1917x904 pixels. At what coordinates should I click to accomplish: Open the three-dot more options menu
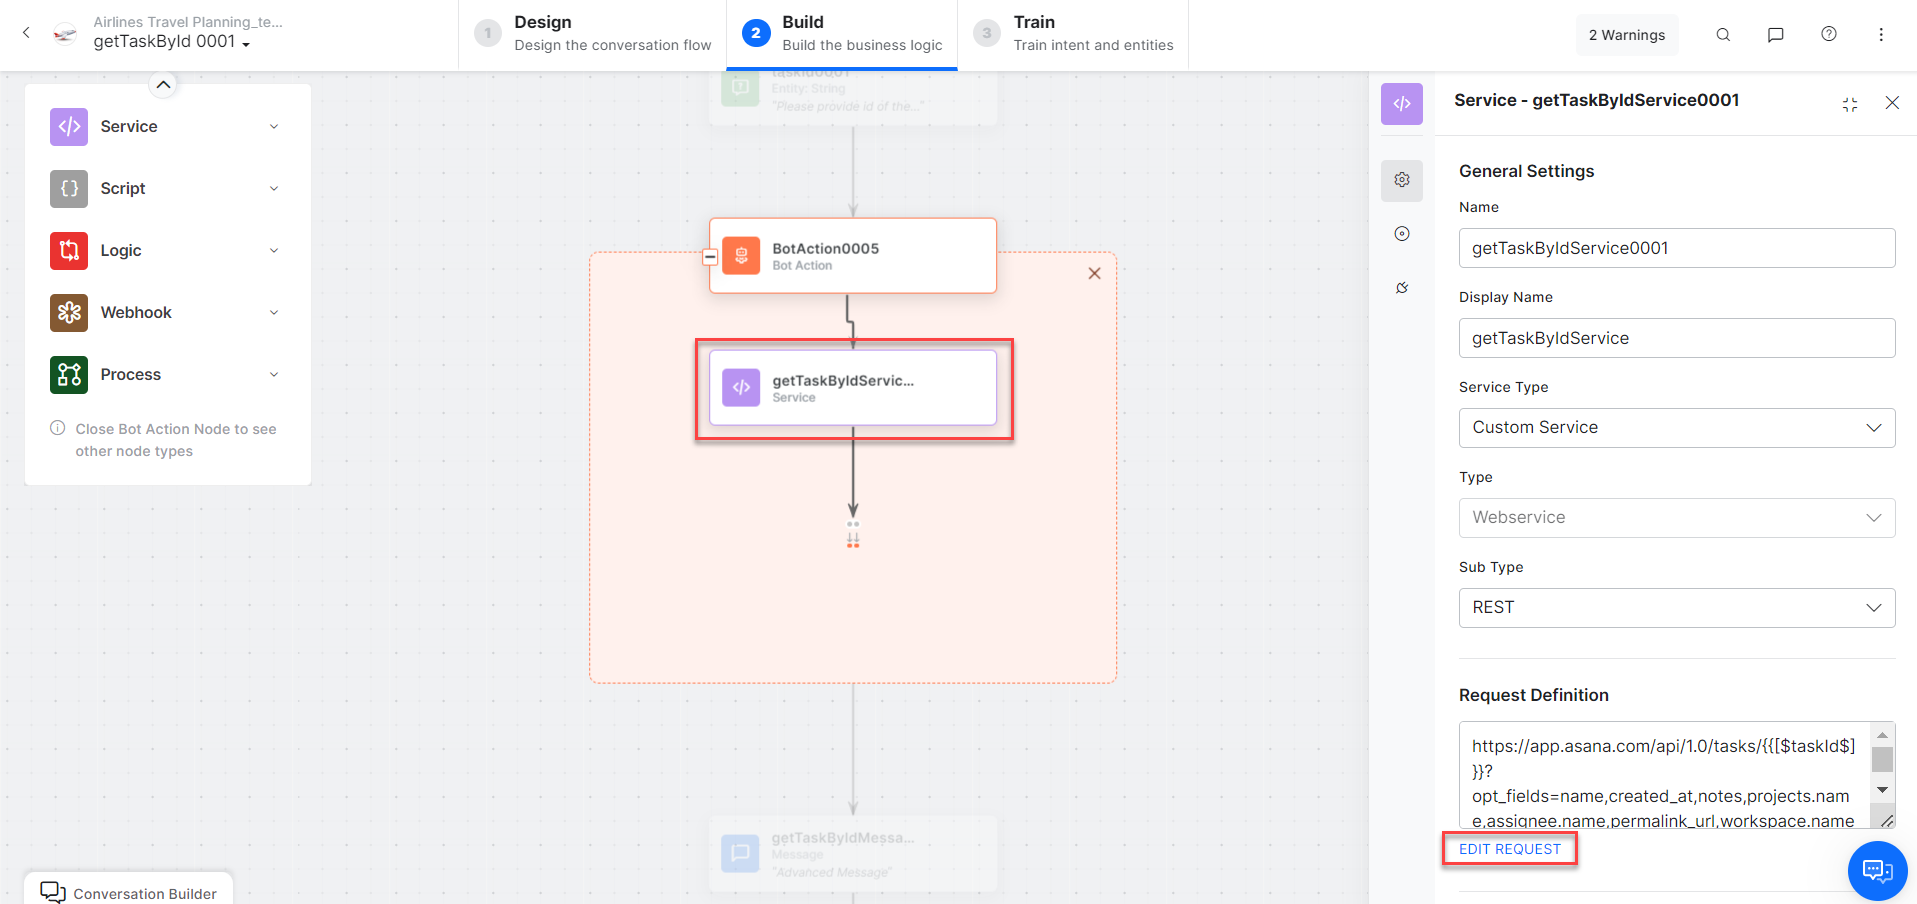(x=1881, y=35)
